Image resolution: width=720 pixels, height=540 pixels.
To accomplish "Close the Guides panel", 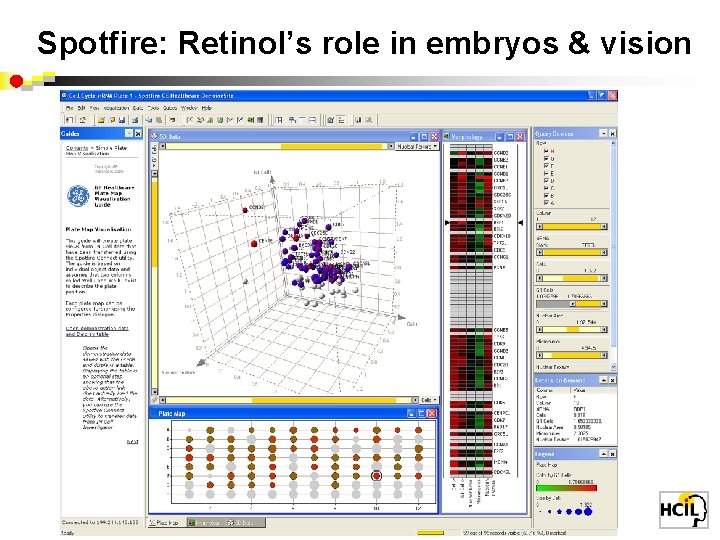I will [138, 133].
